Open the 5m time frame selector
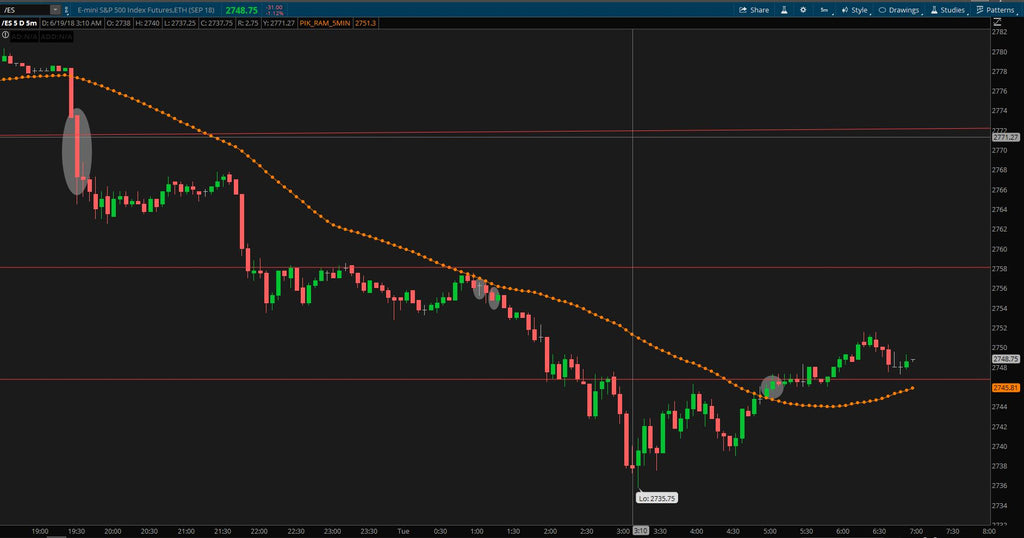Screen dimensions: 1024x538 [825, 10]
